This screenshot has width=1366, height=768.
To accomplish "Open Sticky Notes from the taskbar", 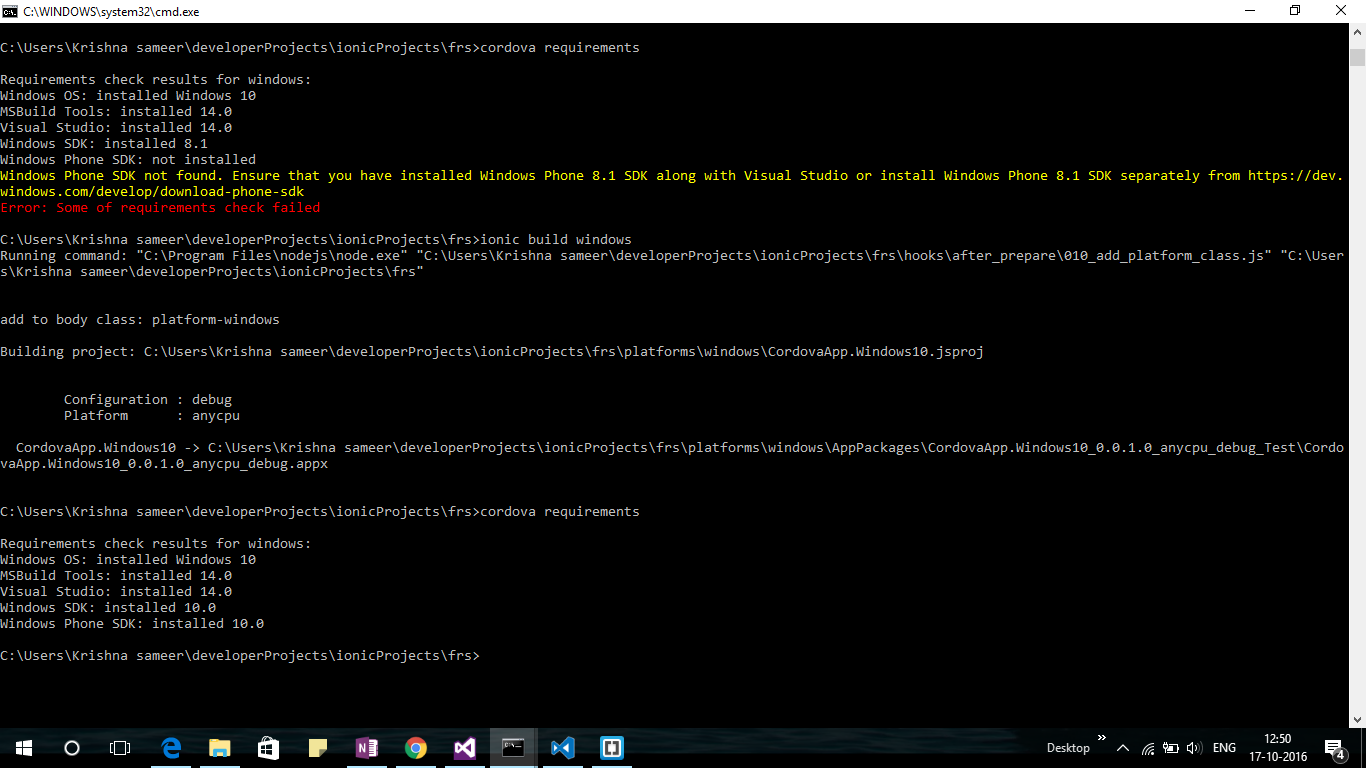I will pos(317,747).
